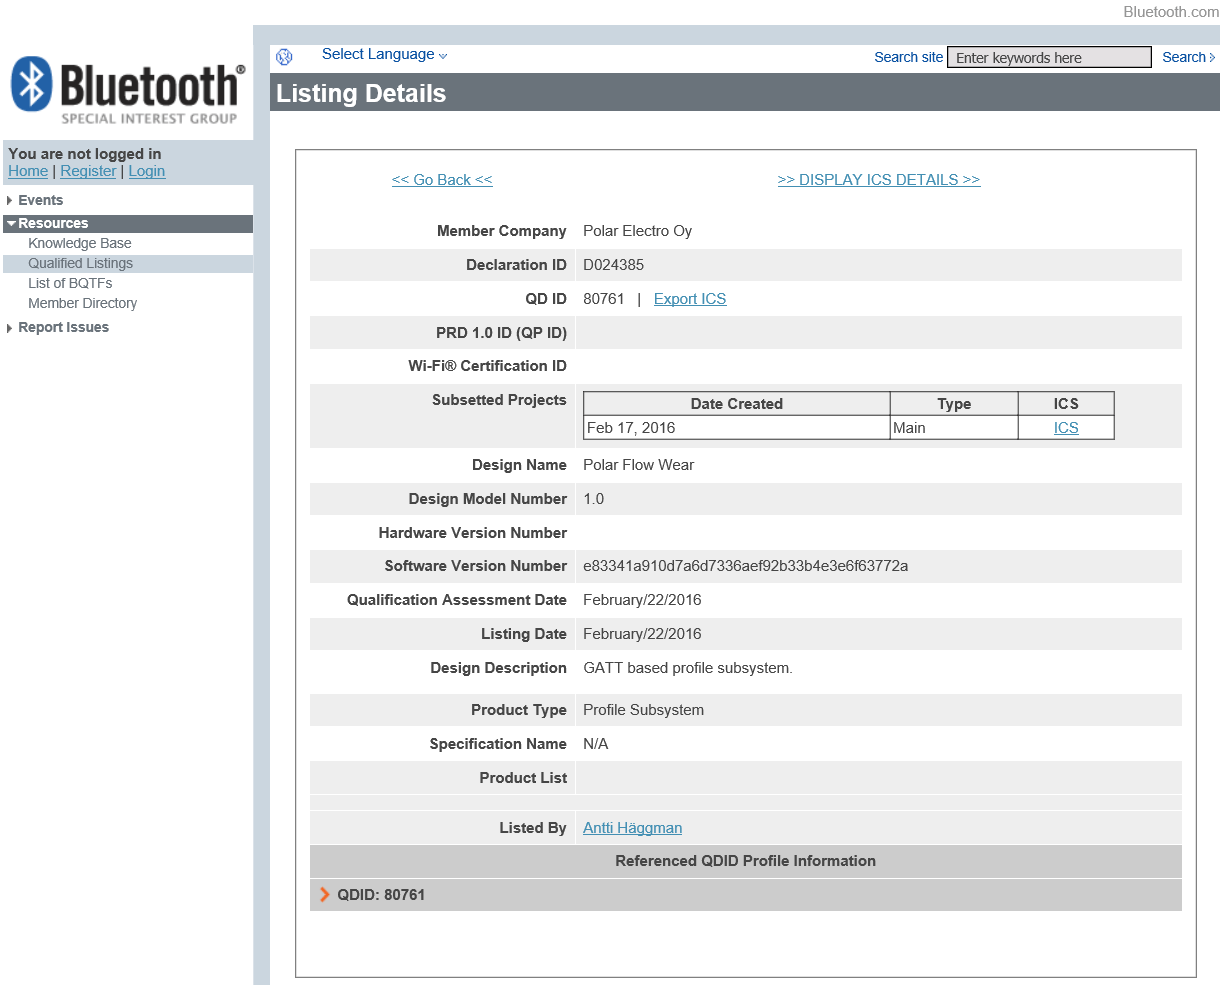Click the Go Back link

point(442,180)
